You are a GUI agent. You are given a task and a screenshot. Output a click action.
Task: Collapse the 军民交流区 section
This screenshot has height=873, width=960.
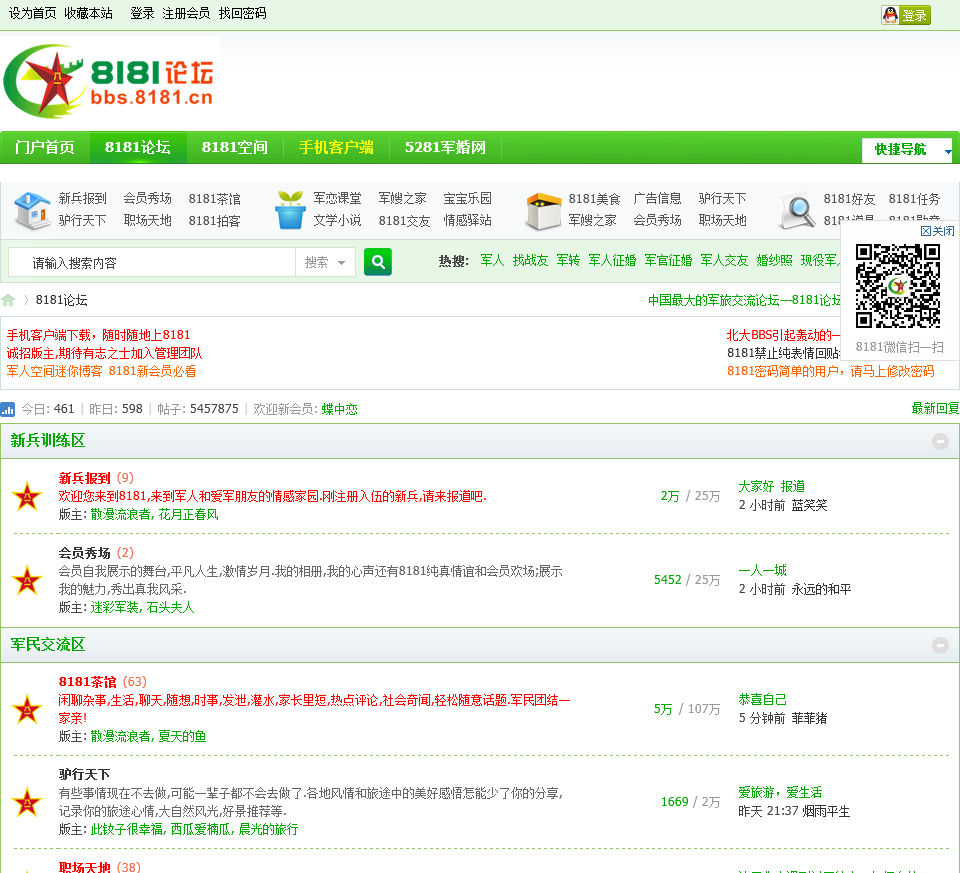940,645
